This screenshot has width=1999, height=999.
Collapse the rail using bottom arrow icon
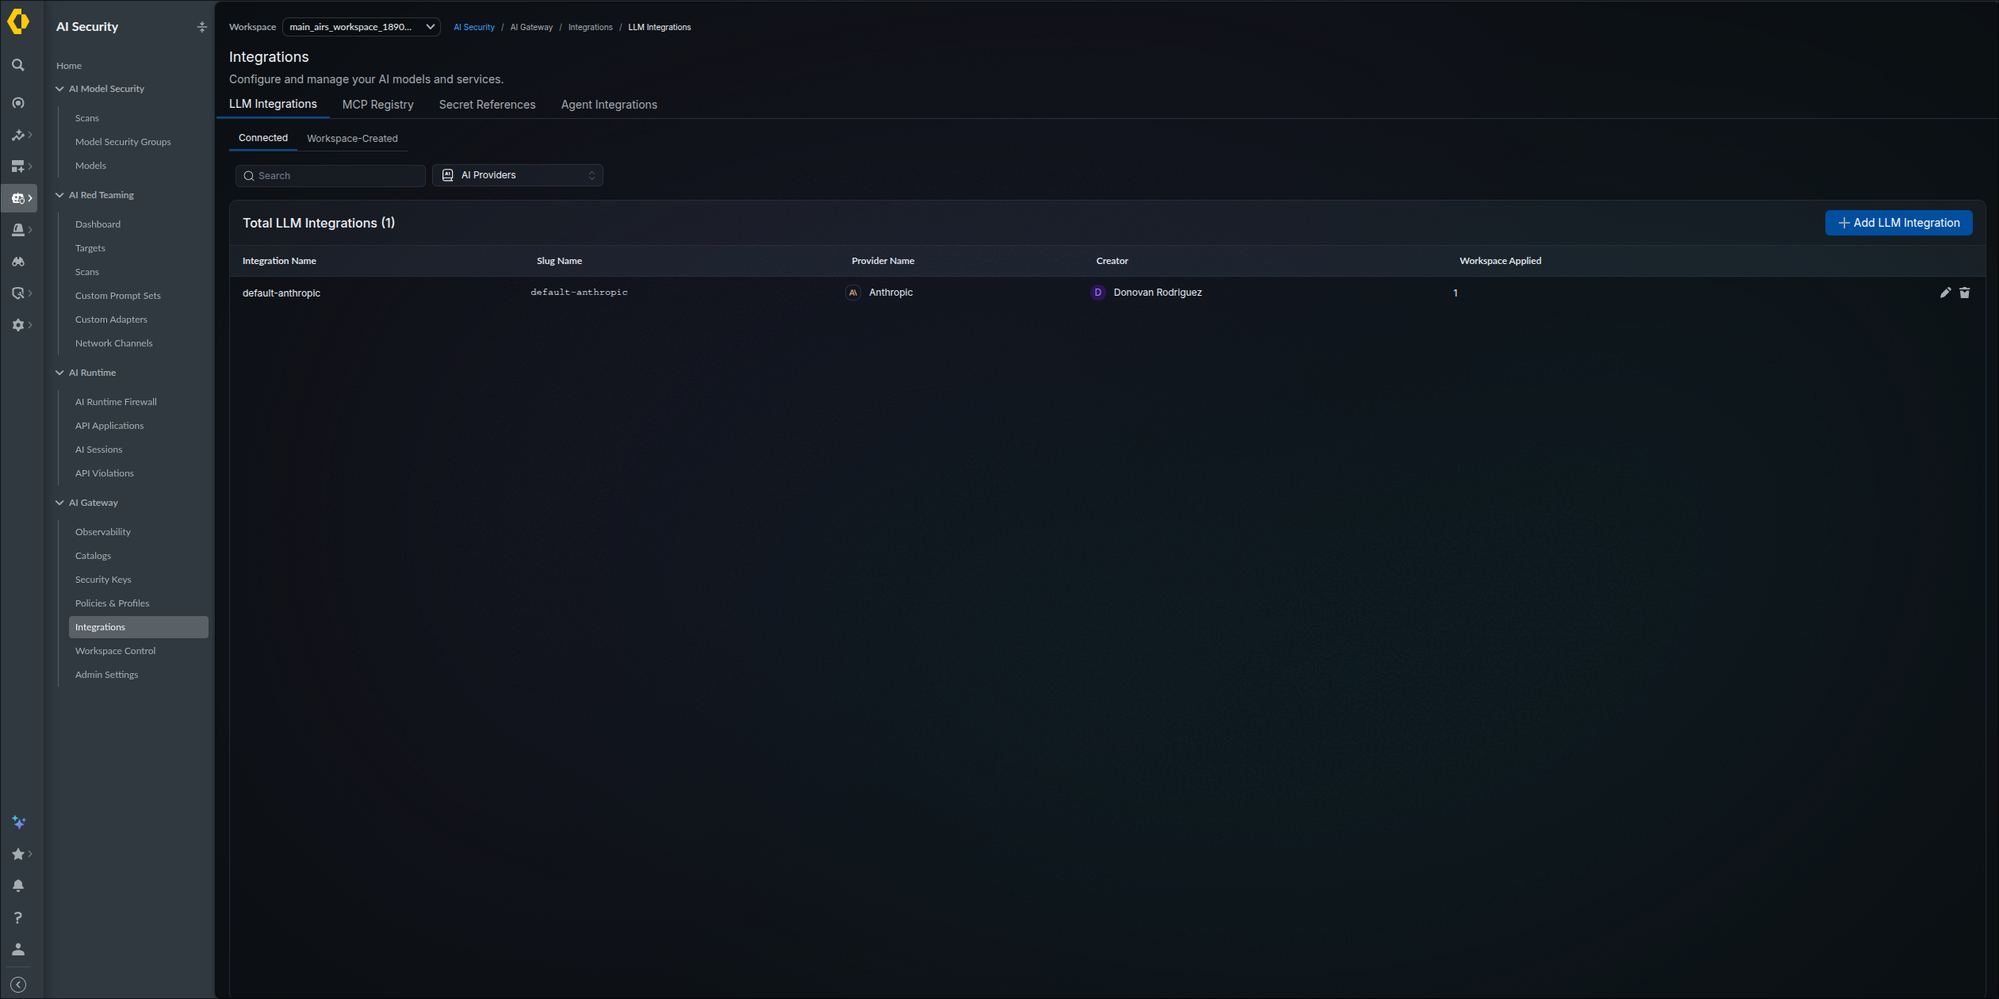[18, 985]
